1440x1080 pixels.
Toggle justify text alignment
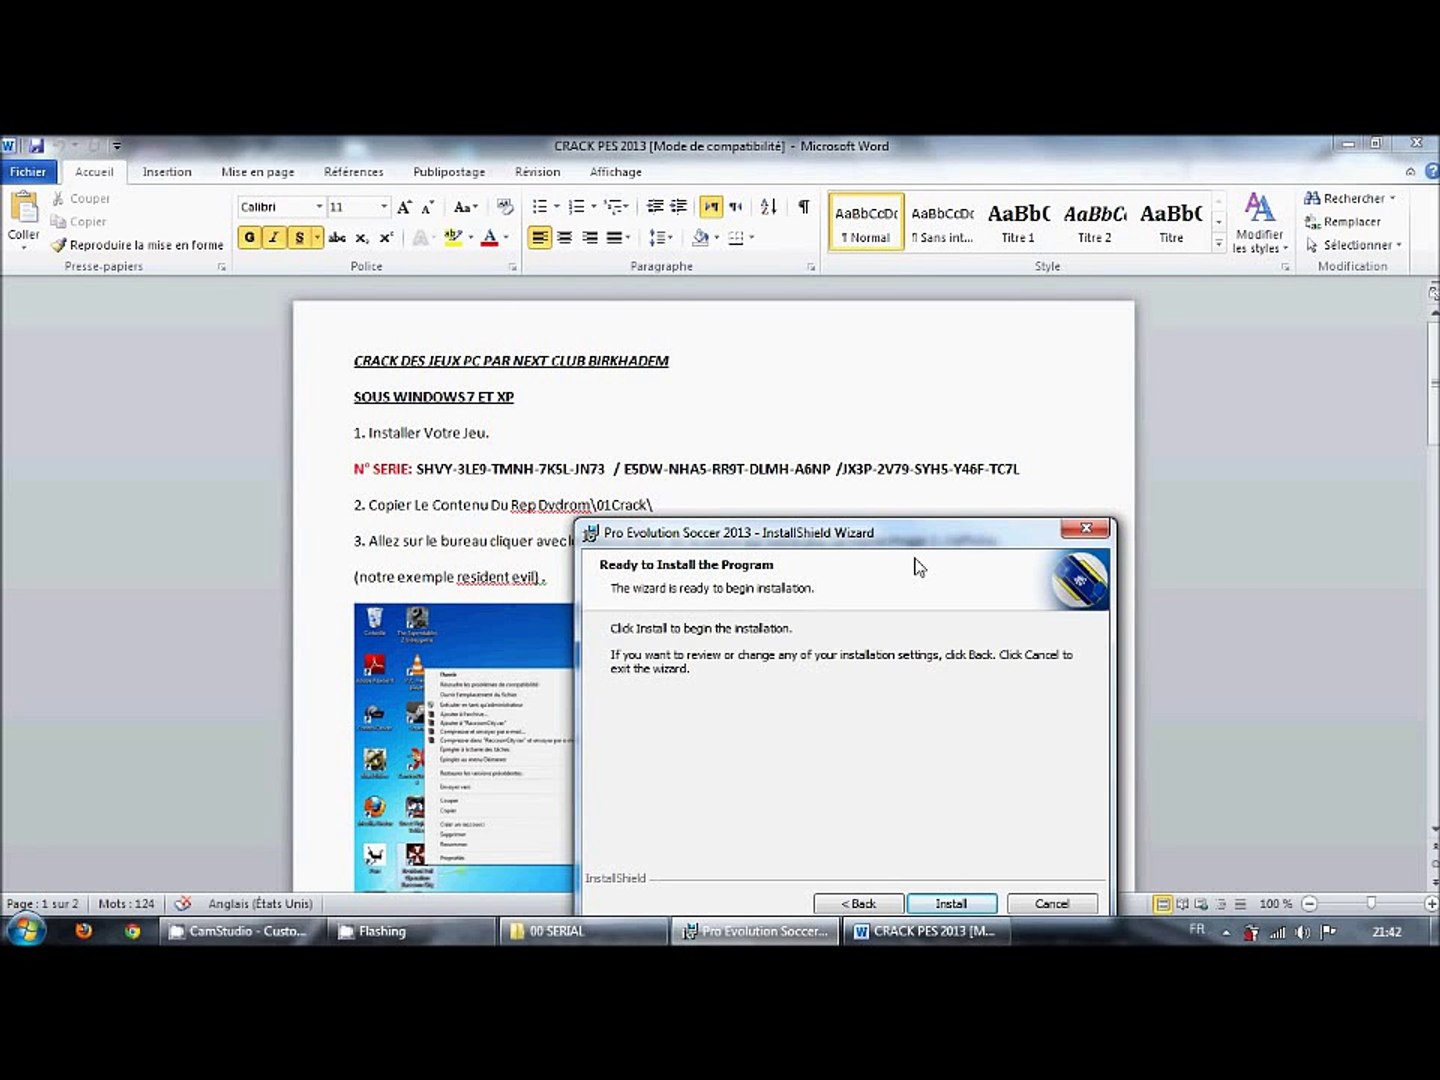[x=614, y=237]
